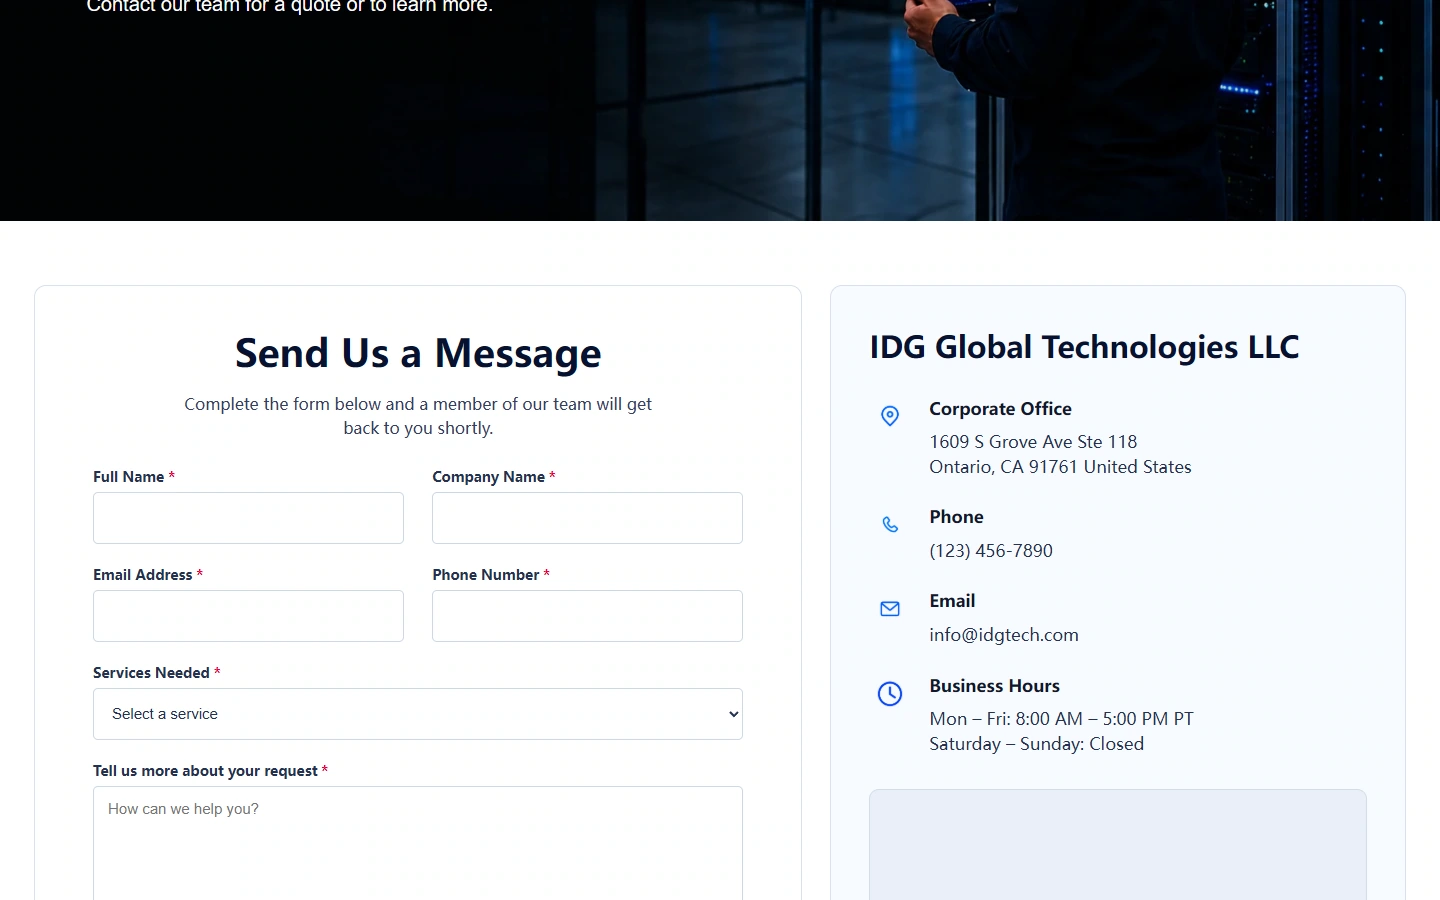Click the Saturday – Sunday: Closed text
This screenshot has width=1440, height=900.
click(1036, 744)
